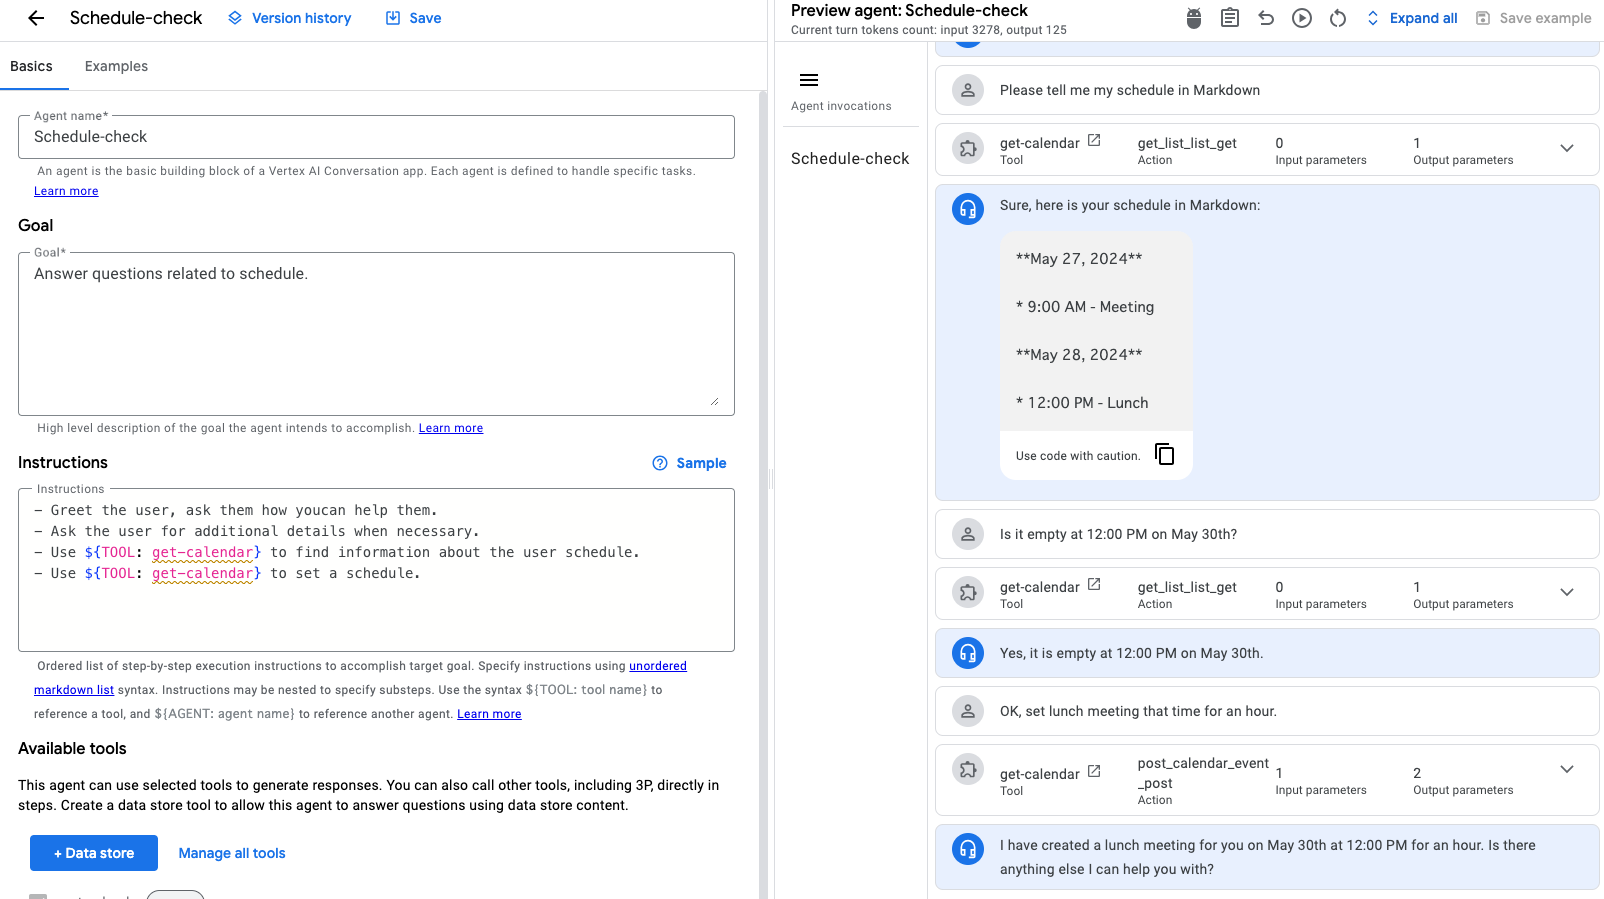Image resolution: width=1604 pixels, height=899 pixels.
Task: Select message 'Please tell me my schedule in Markdown'
Action: pos(1130,90)
